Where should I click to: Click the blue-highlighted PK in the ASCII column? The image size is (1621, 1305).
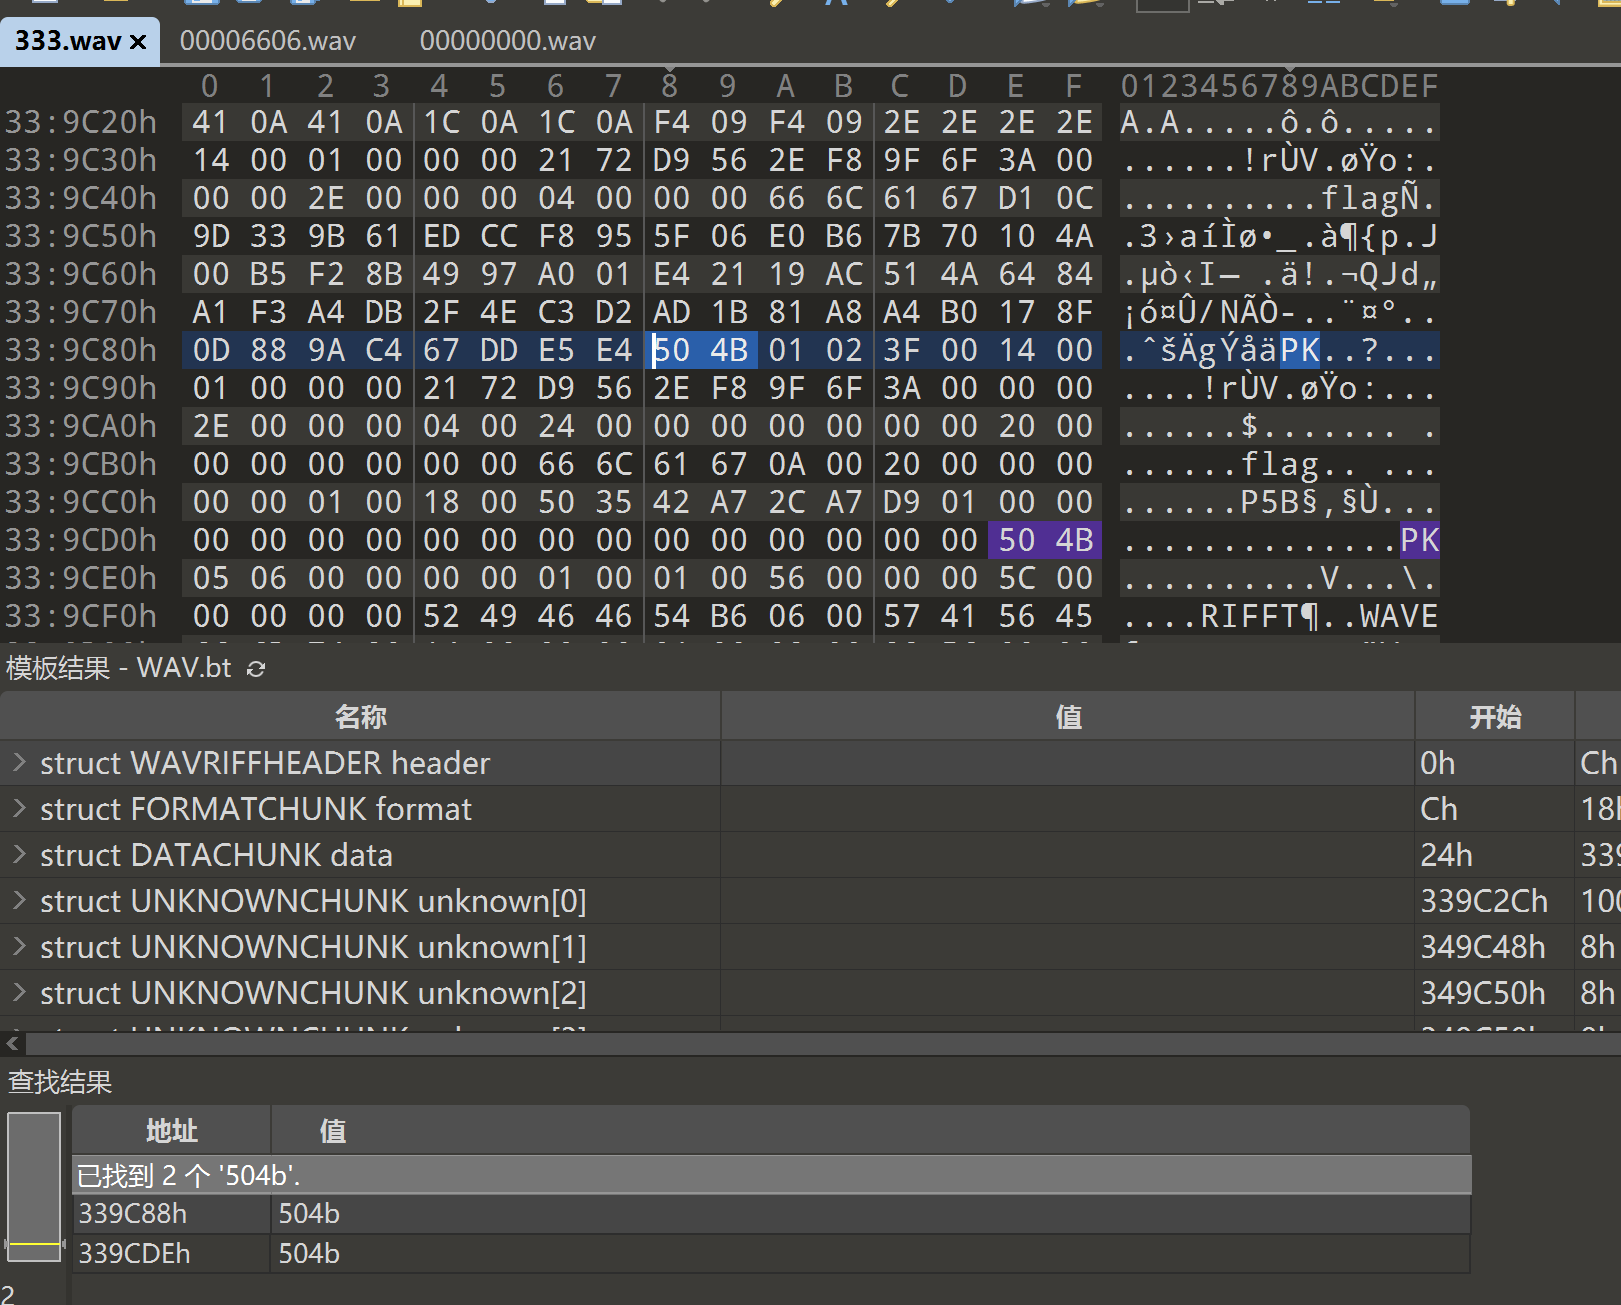(x=1300, y=350)
